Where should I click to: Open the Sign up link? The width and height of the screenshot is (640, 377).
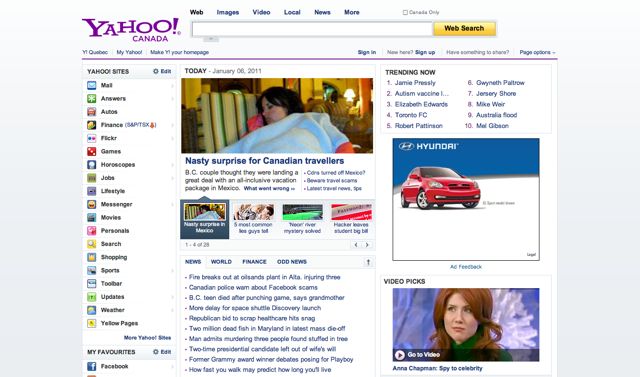425,52
